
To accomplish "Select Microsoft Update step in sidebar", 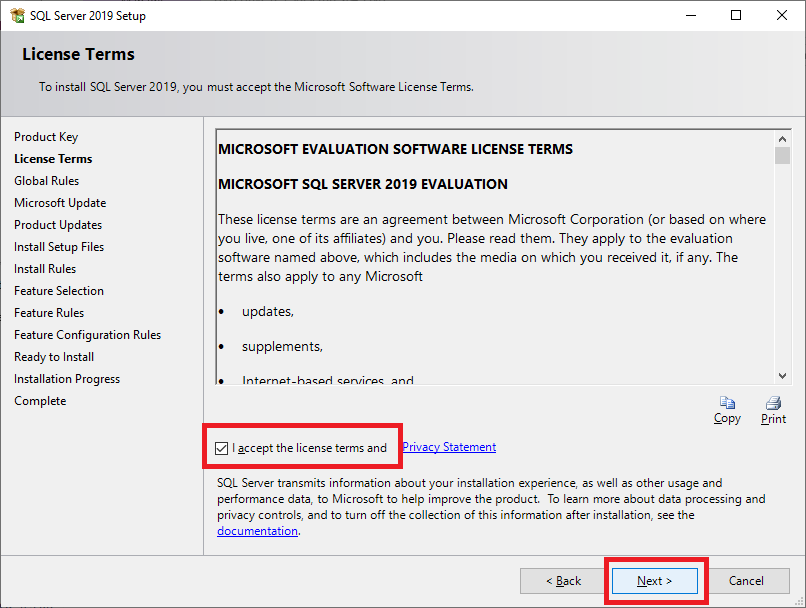I will 60,203.
